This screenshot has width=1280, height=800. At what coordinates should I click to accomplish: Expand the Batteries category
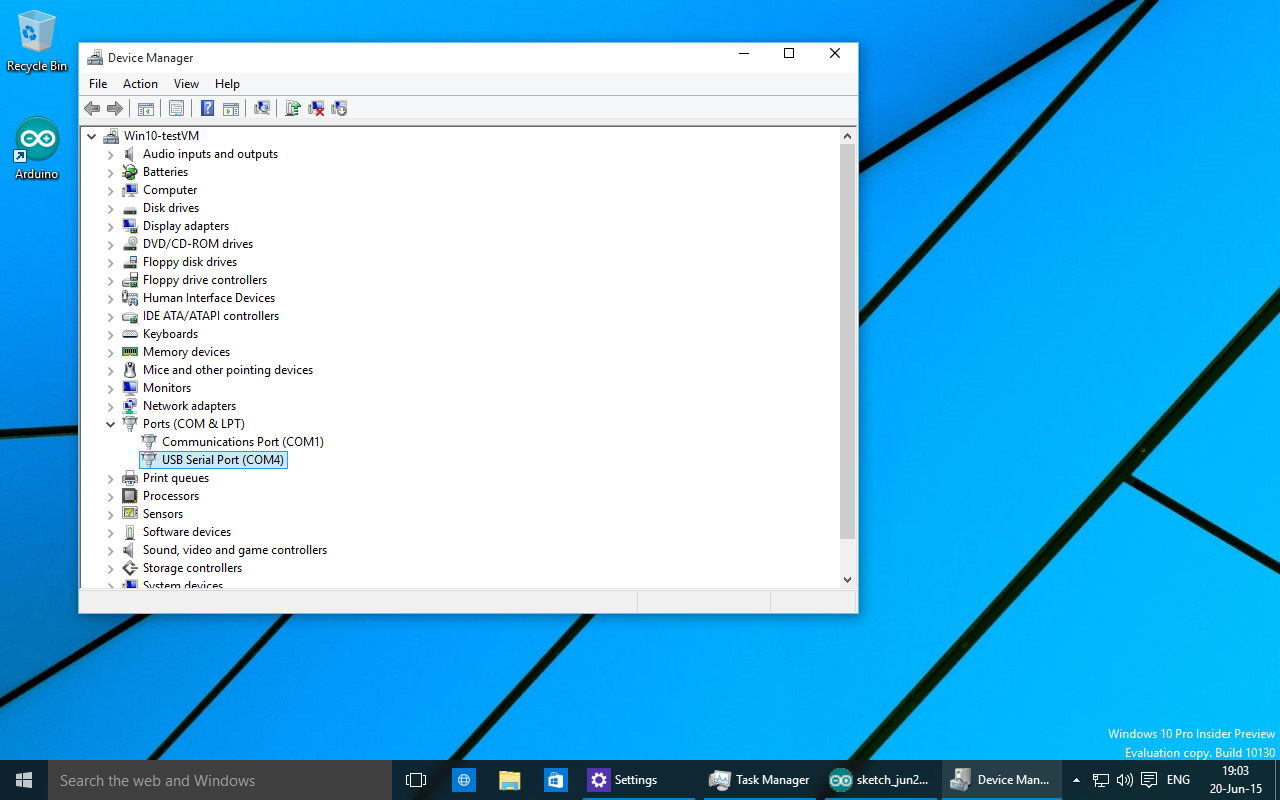(111, 172)
